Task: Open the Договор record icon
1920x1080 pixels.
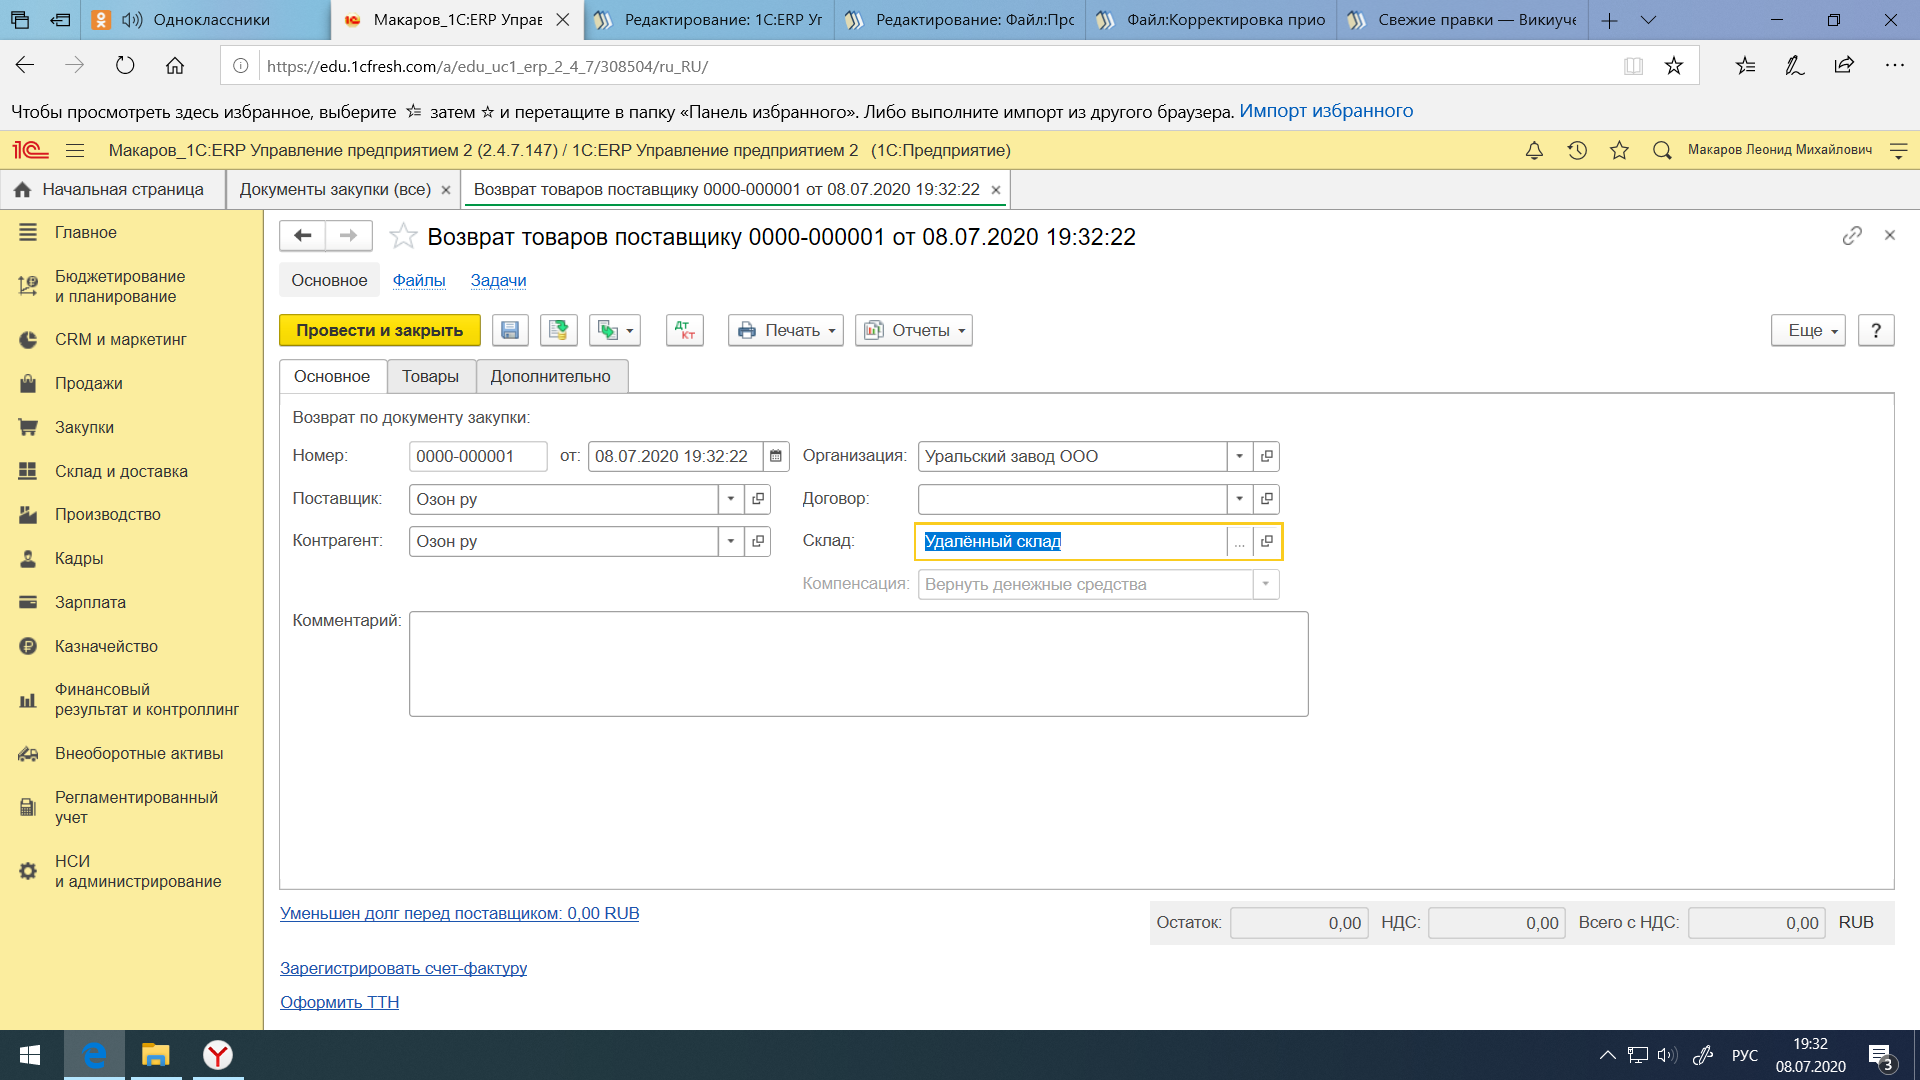Action: (x=1267, y=499)
